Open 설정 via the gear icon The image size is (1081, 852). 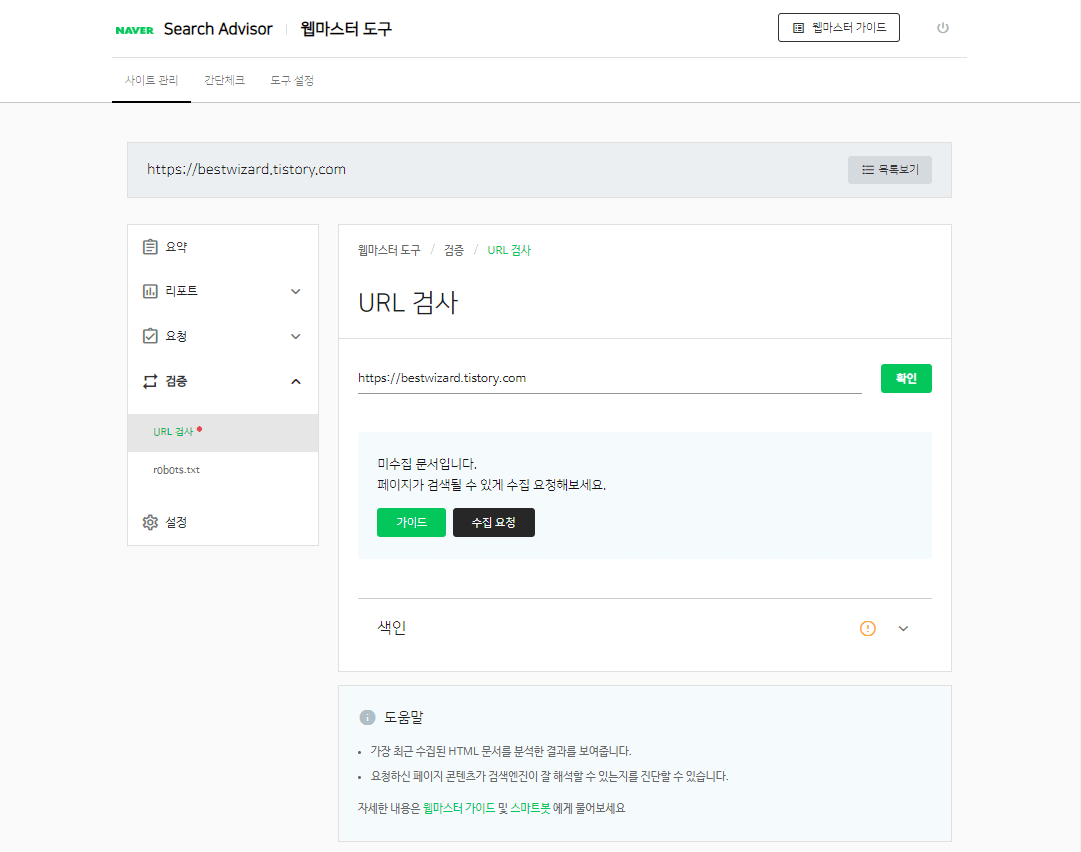[x=150, y=522]
